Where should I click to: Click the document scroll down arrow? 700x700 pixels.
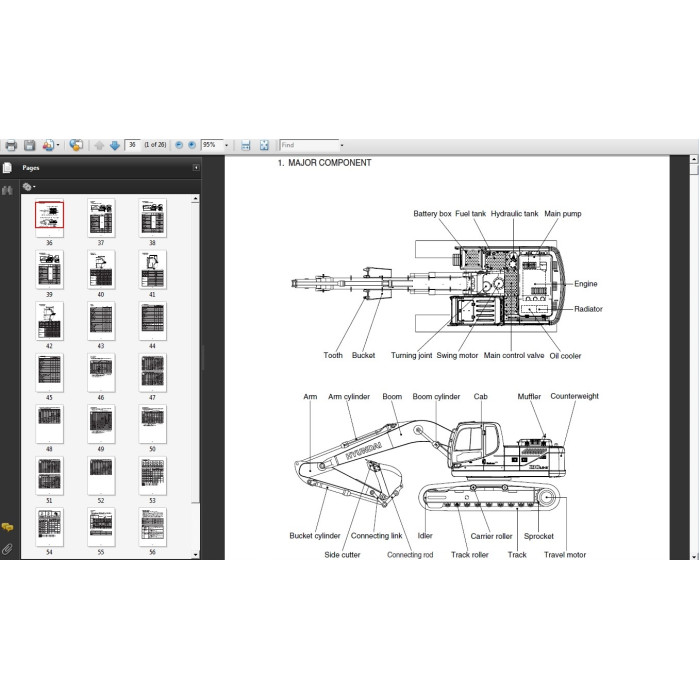(x=694, y=556)
